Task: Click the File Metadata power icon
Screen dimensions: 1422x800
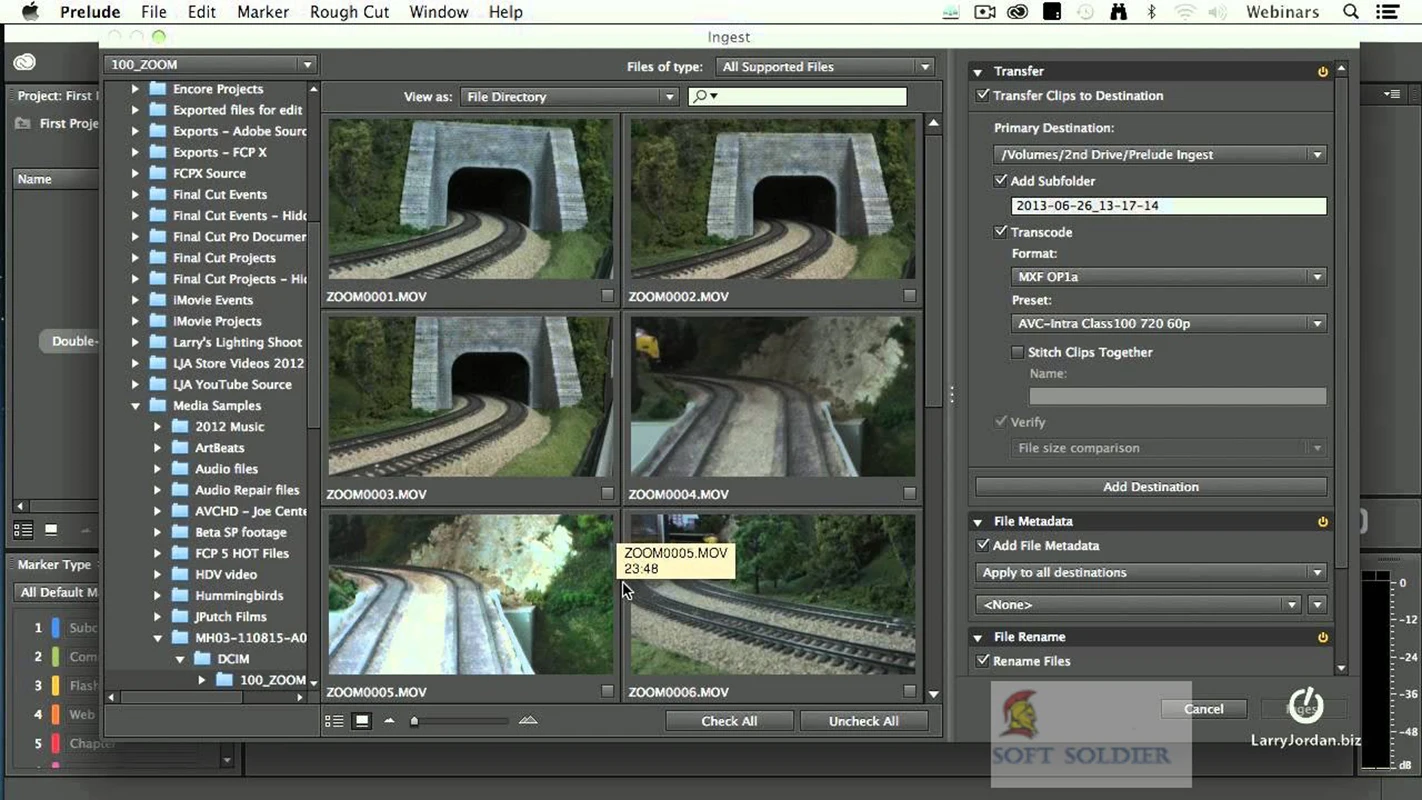Action: click(x=1322, y=521)
